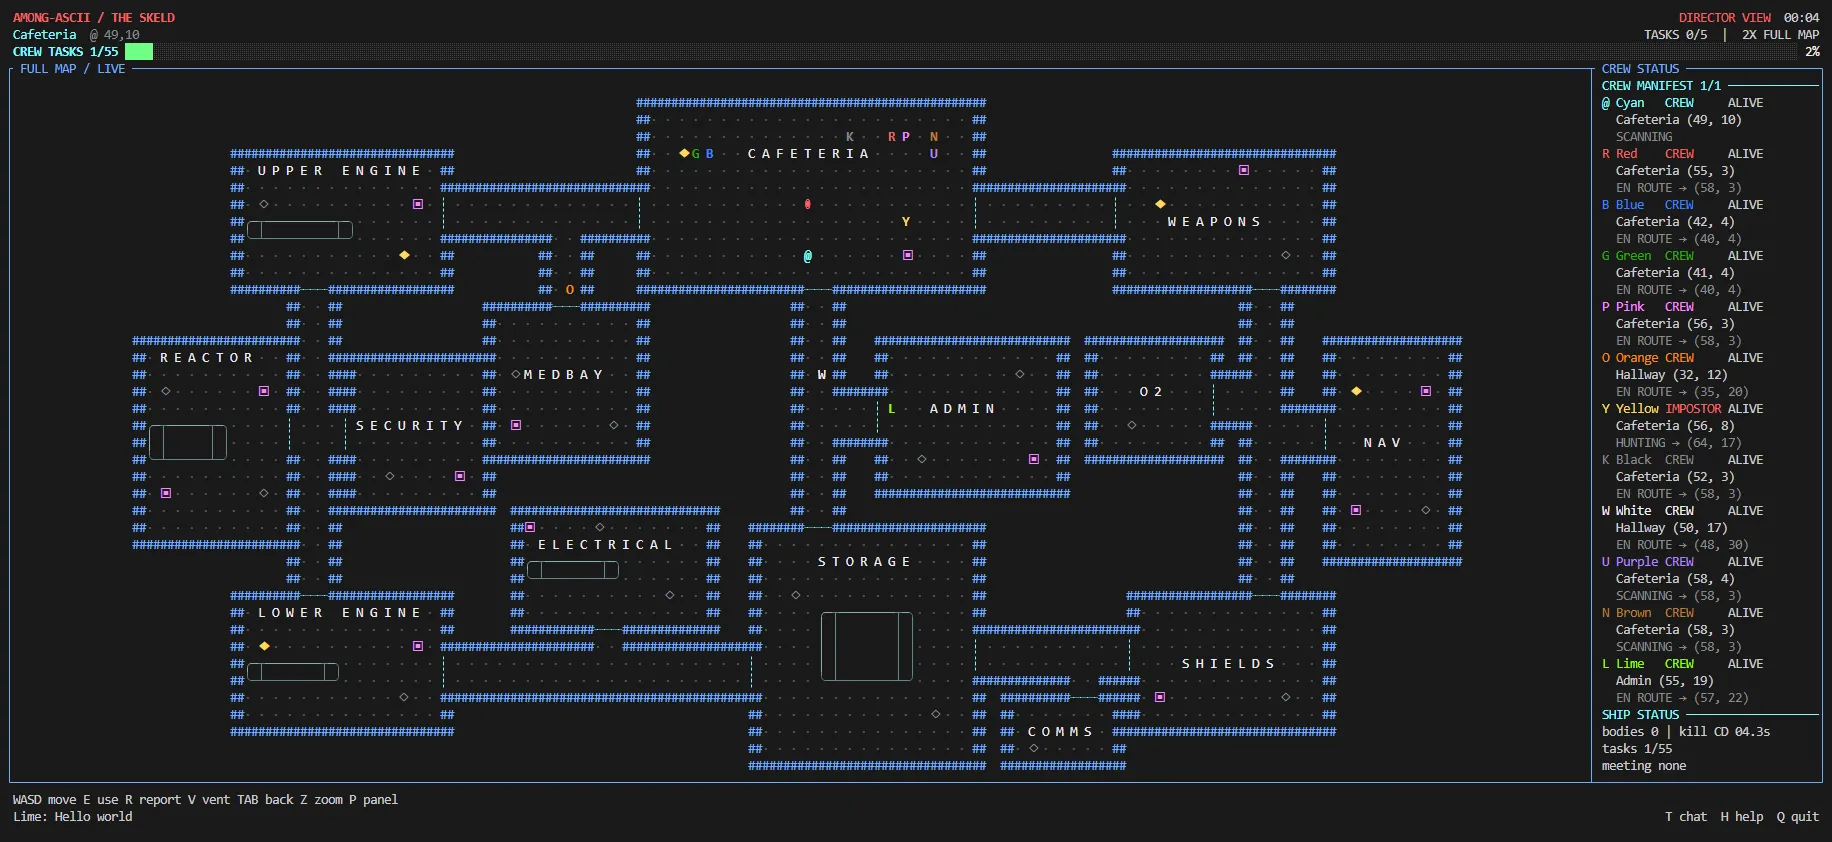Select the yellow Y impostor marker on the map
This screenshot has height=842, width=1832.
coord(906,222)
